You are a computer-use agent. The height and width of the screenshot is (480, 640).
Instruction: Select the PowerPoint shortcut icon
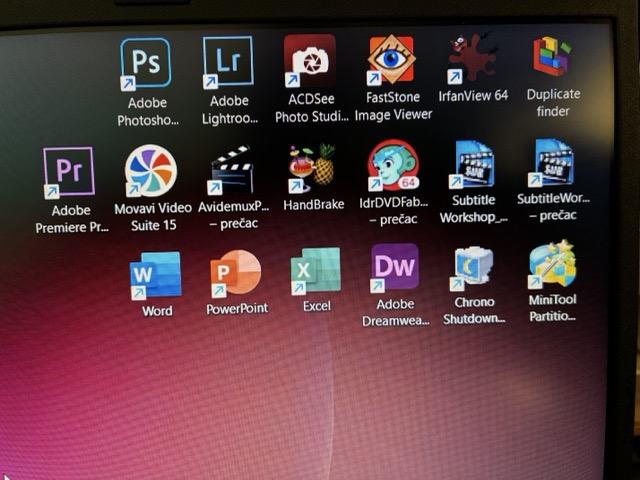tap(236, 274)
